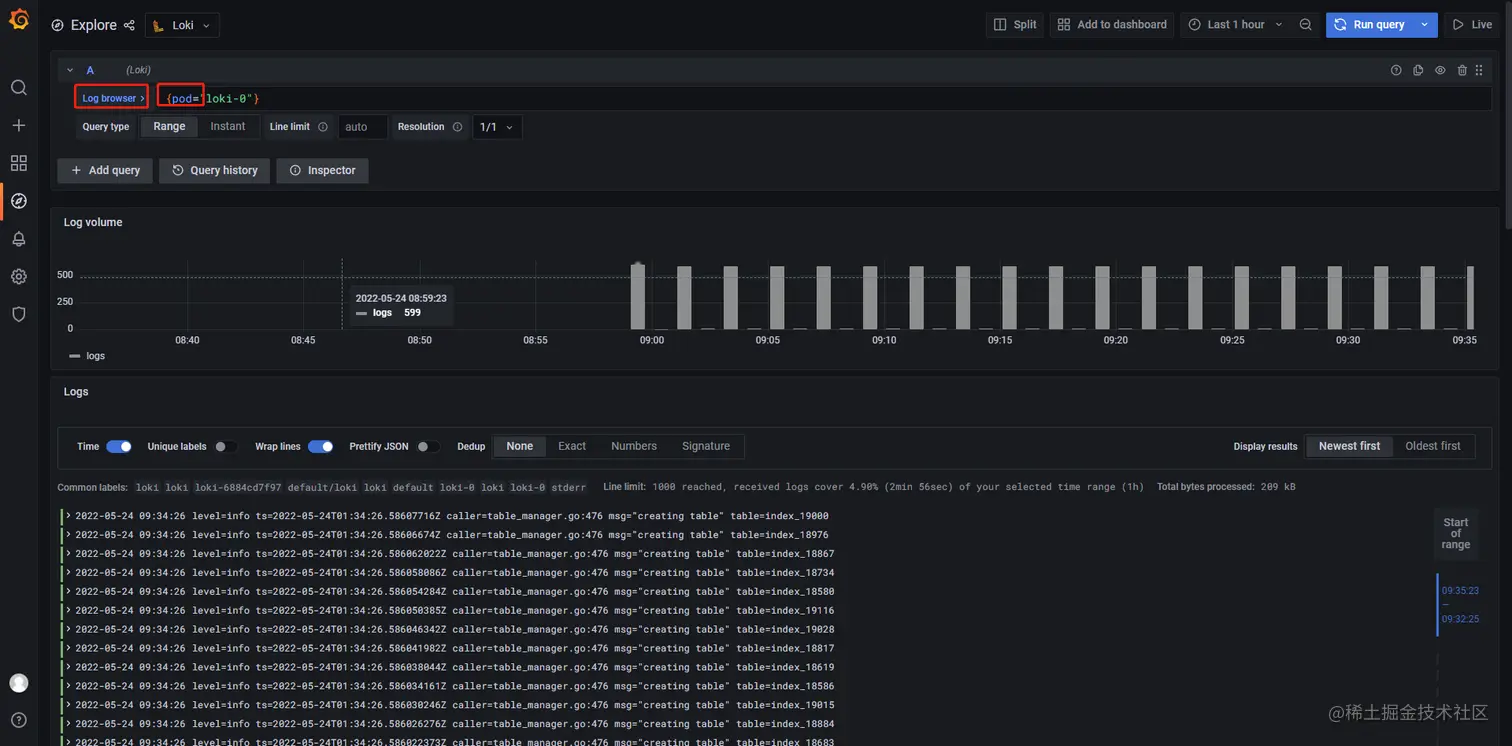
Task: Click the share icon next to Explore
Action: pyautogui.click(x=129, y=25)
